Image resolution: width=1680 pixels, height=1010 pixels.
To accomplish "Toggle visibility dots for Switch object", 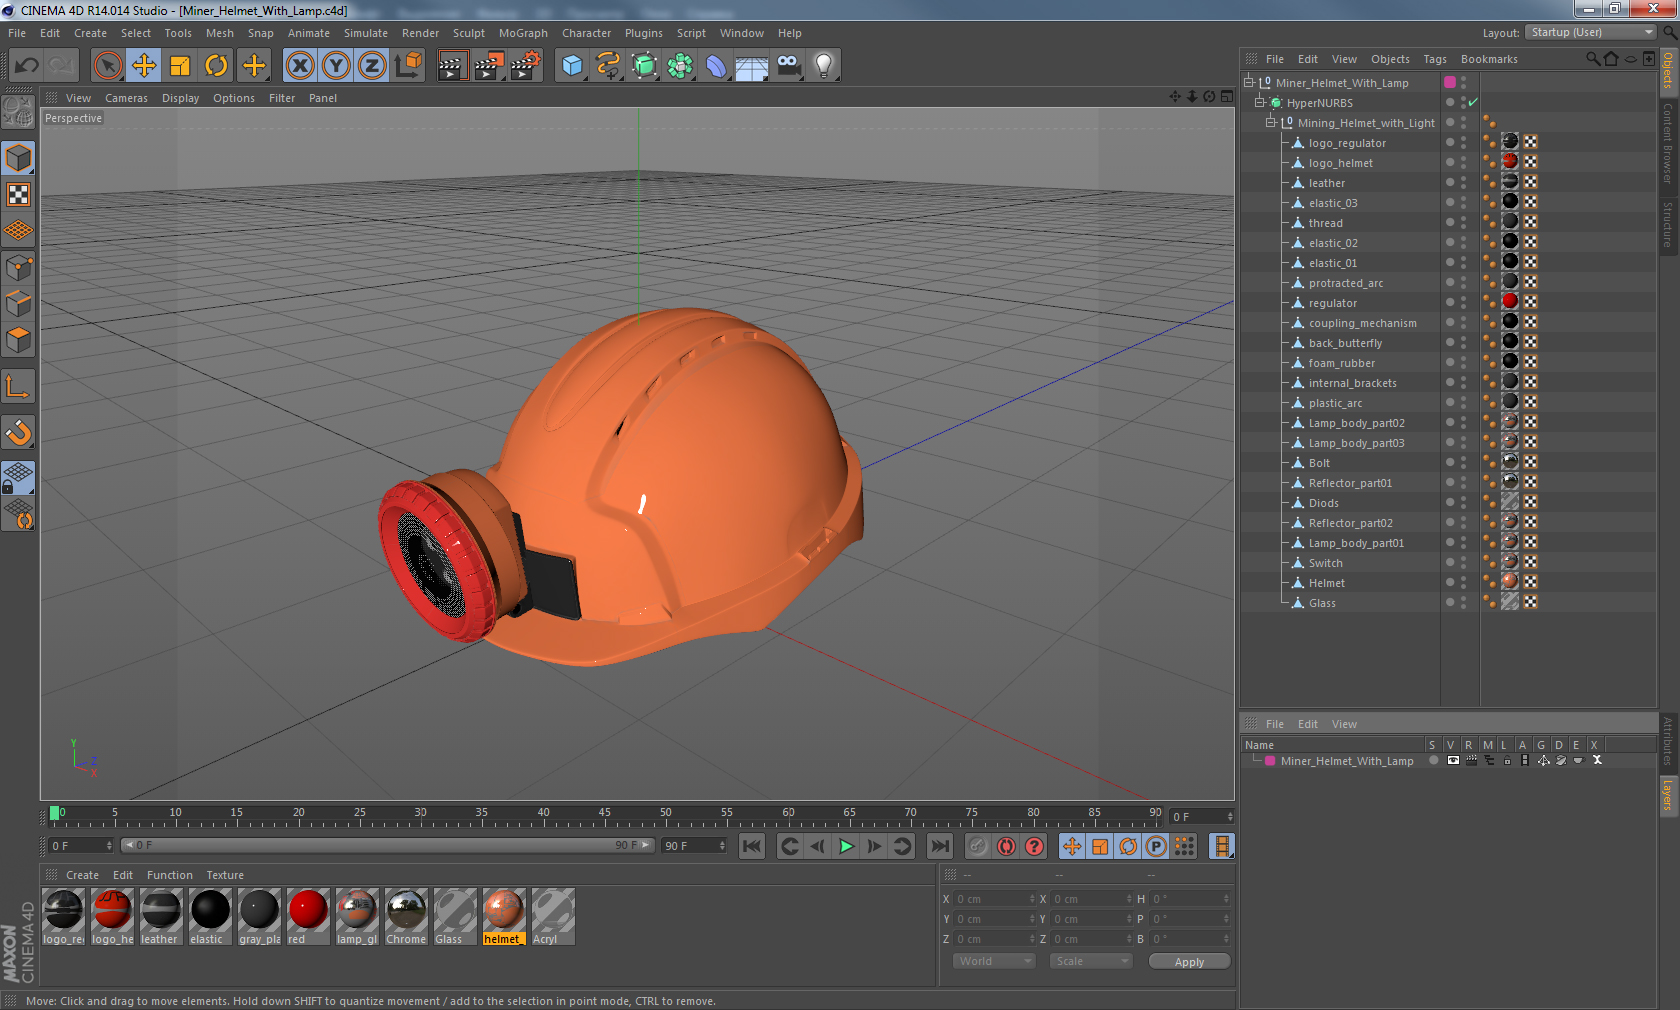I will click(x=1463, y=563).
